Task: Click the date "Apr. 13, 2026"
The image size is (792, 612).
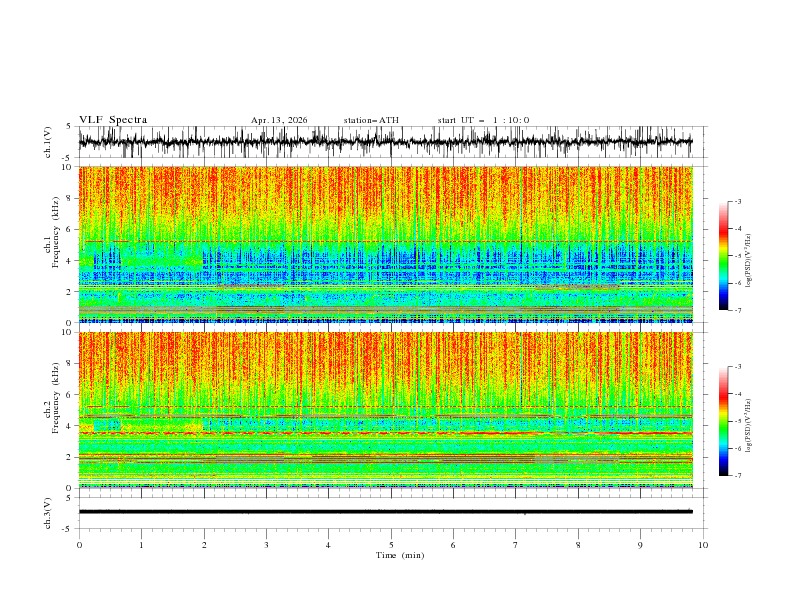Action: (279, 120)
